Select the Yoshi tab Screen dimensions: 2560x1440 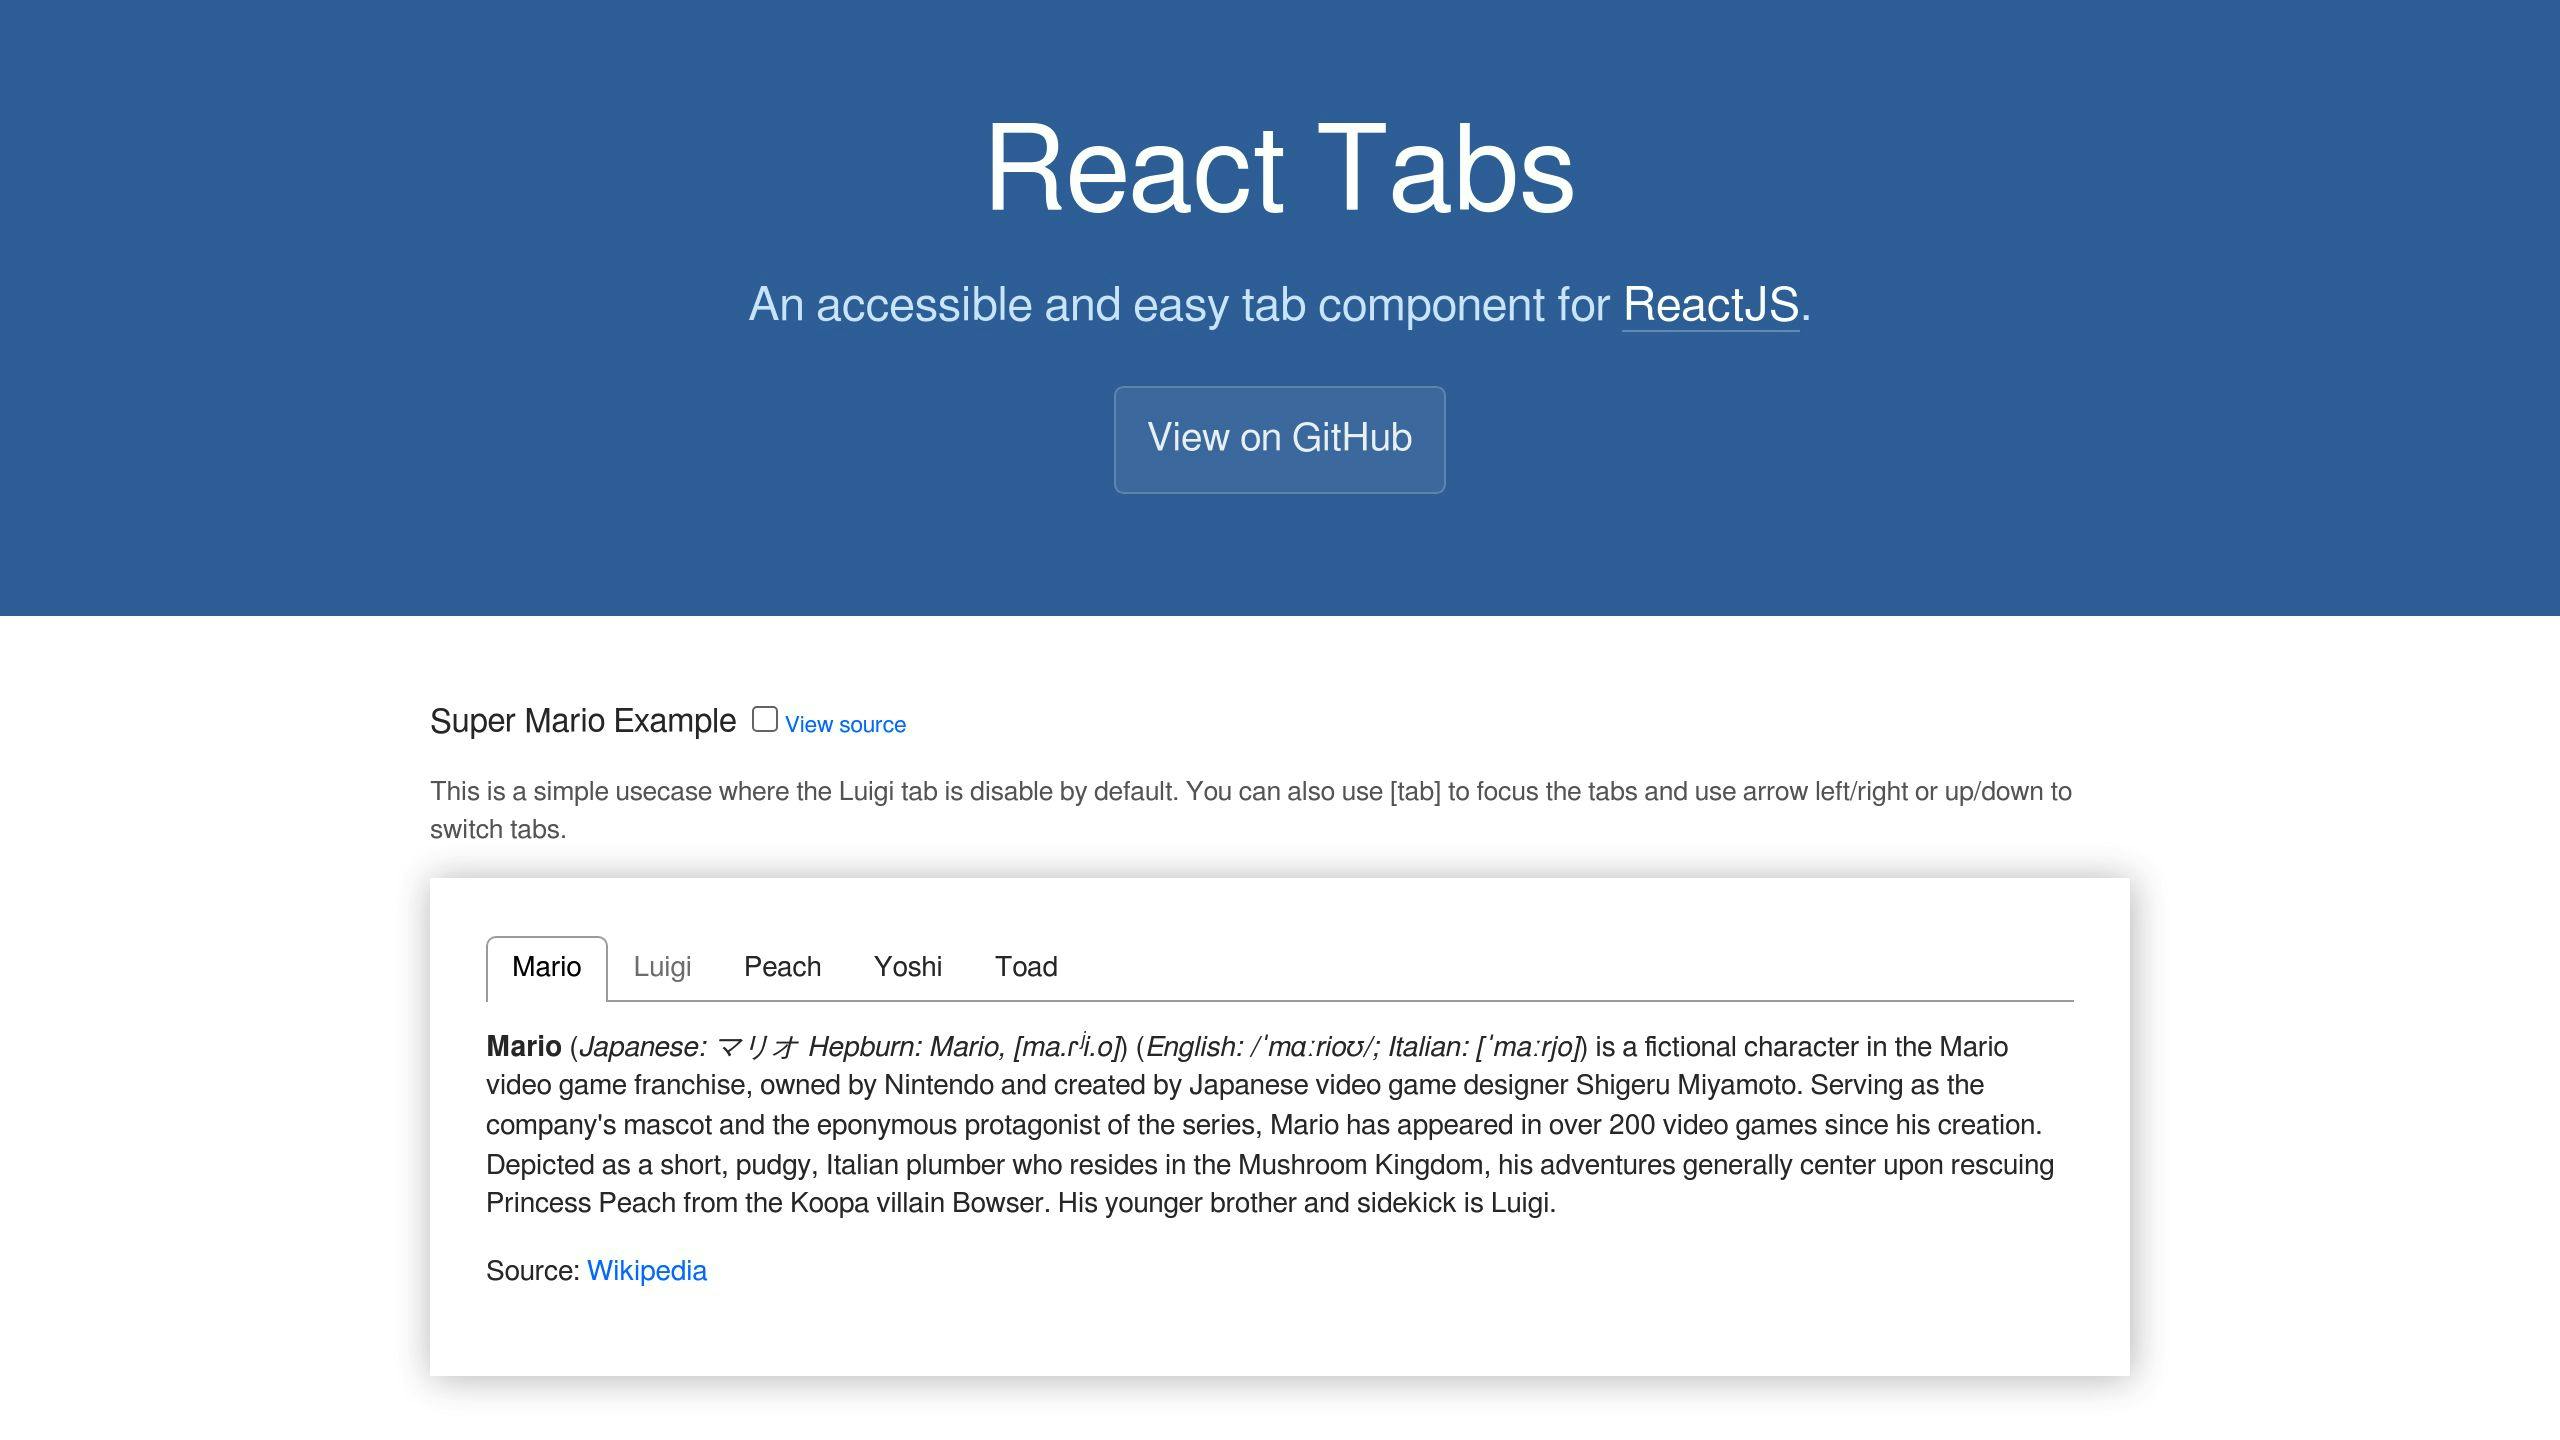click(x=907, y=965)
